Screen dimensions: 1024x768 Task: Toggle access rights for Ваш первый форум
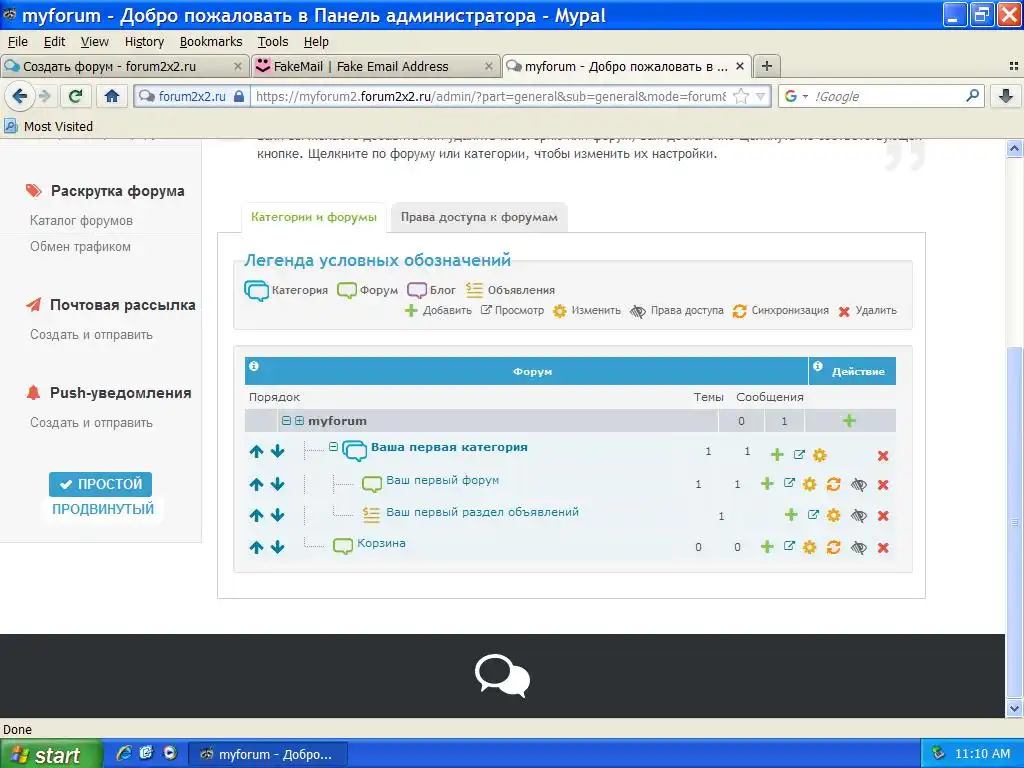click(859, 485)
